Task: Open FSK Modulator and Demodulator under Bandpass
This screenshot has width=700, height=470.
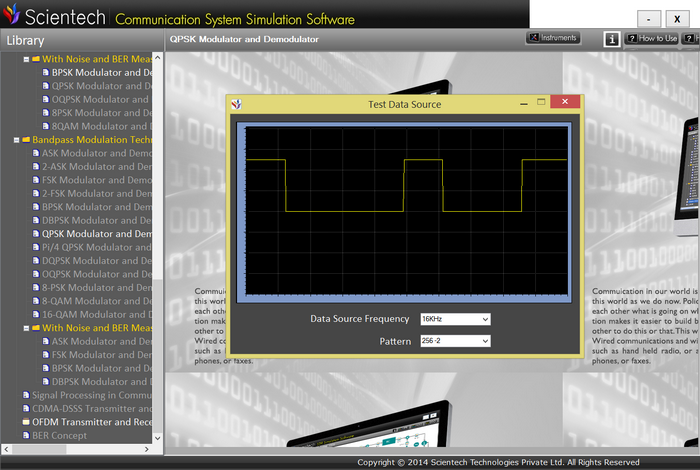Action: [x=97, y=180]
